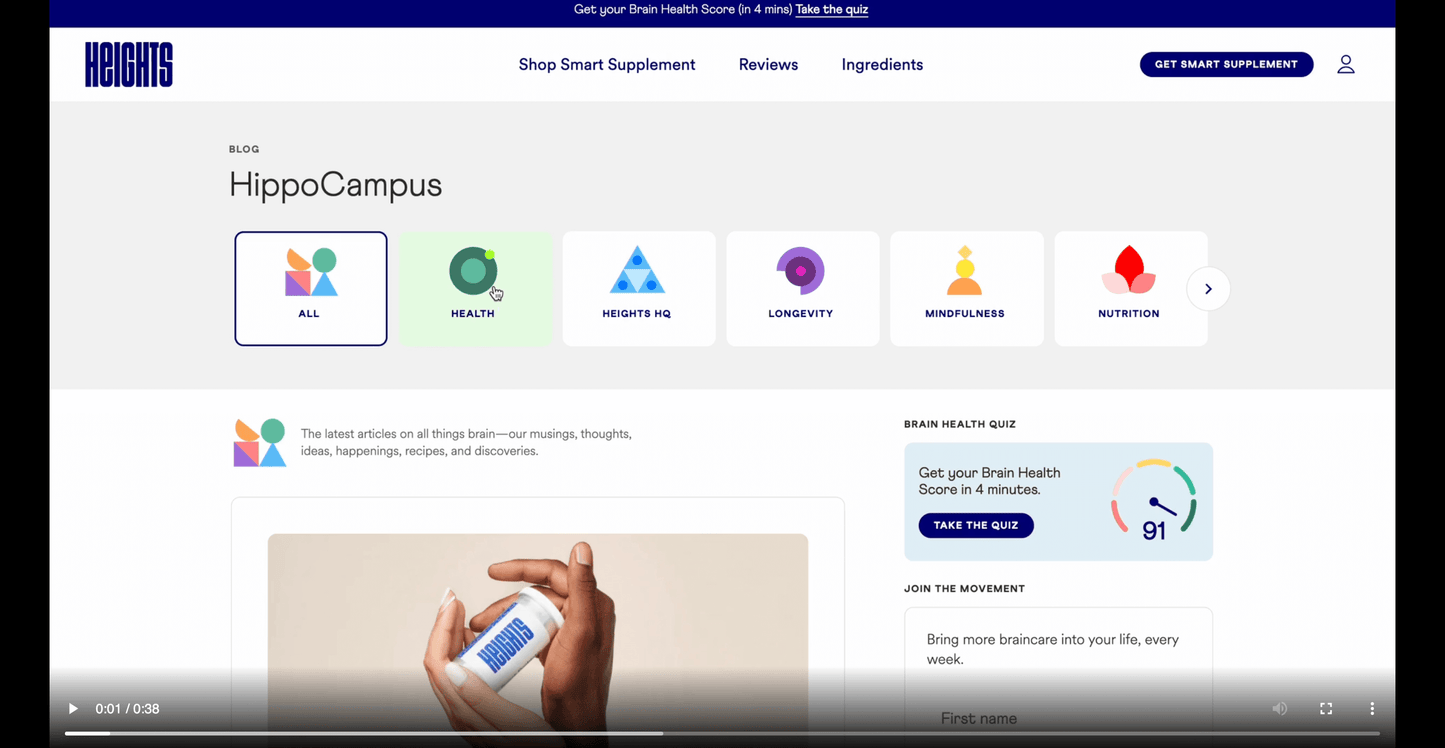The width and height of the screenshot is (1445, 748).
Task: Seek on the video progress bar
Action: point(722,733)
